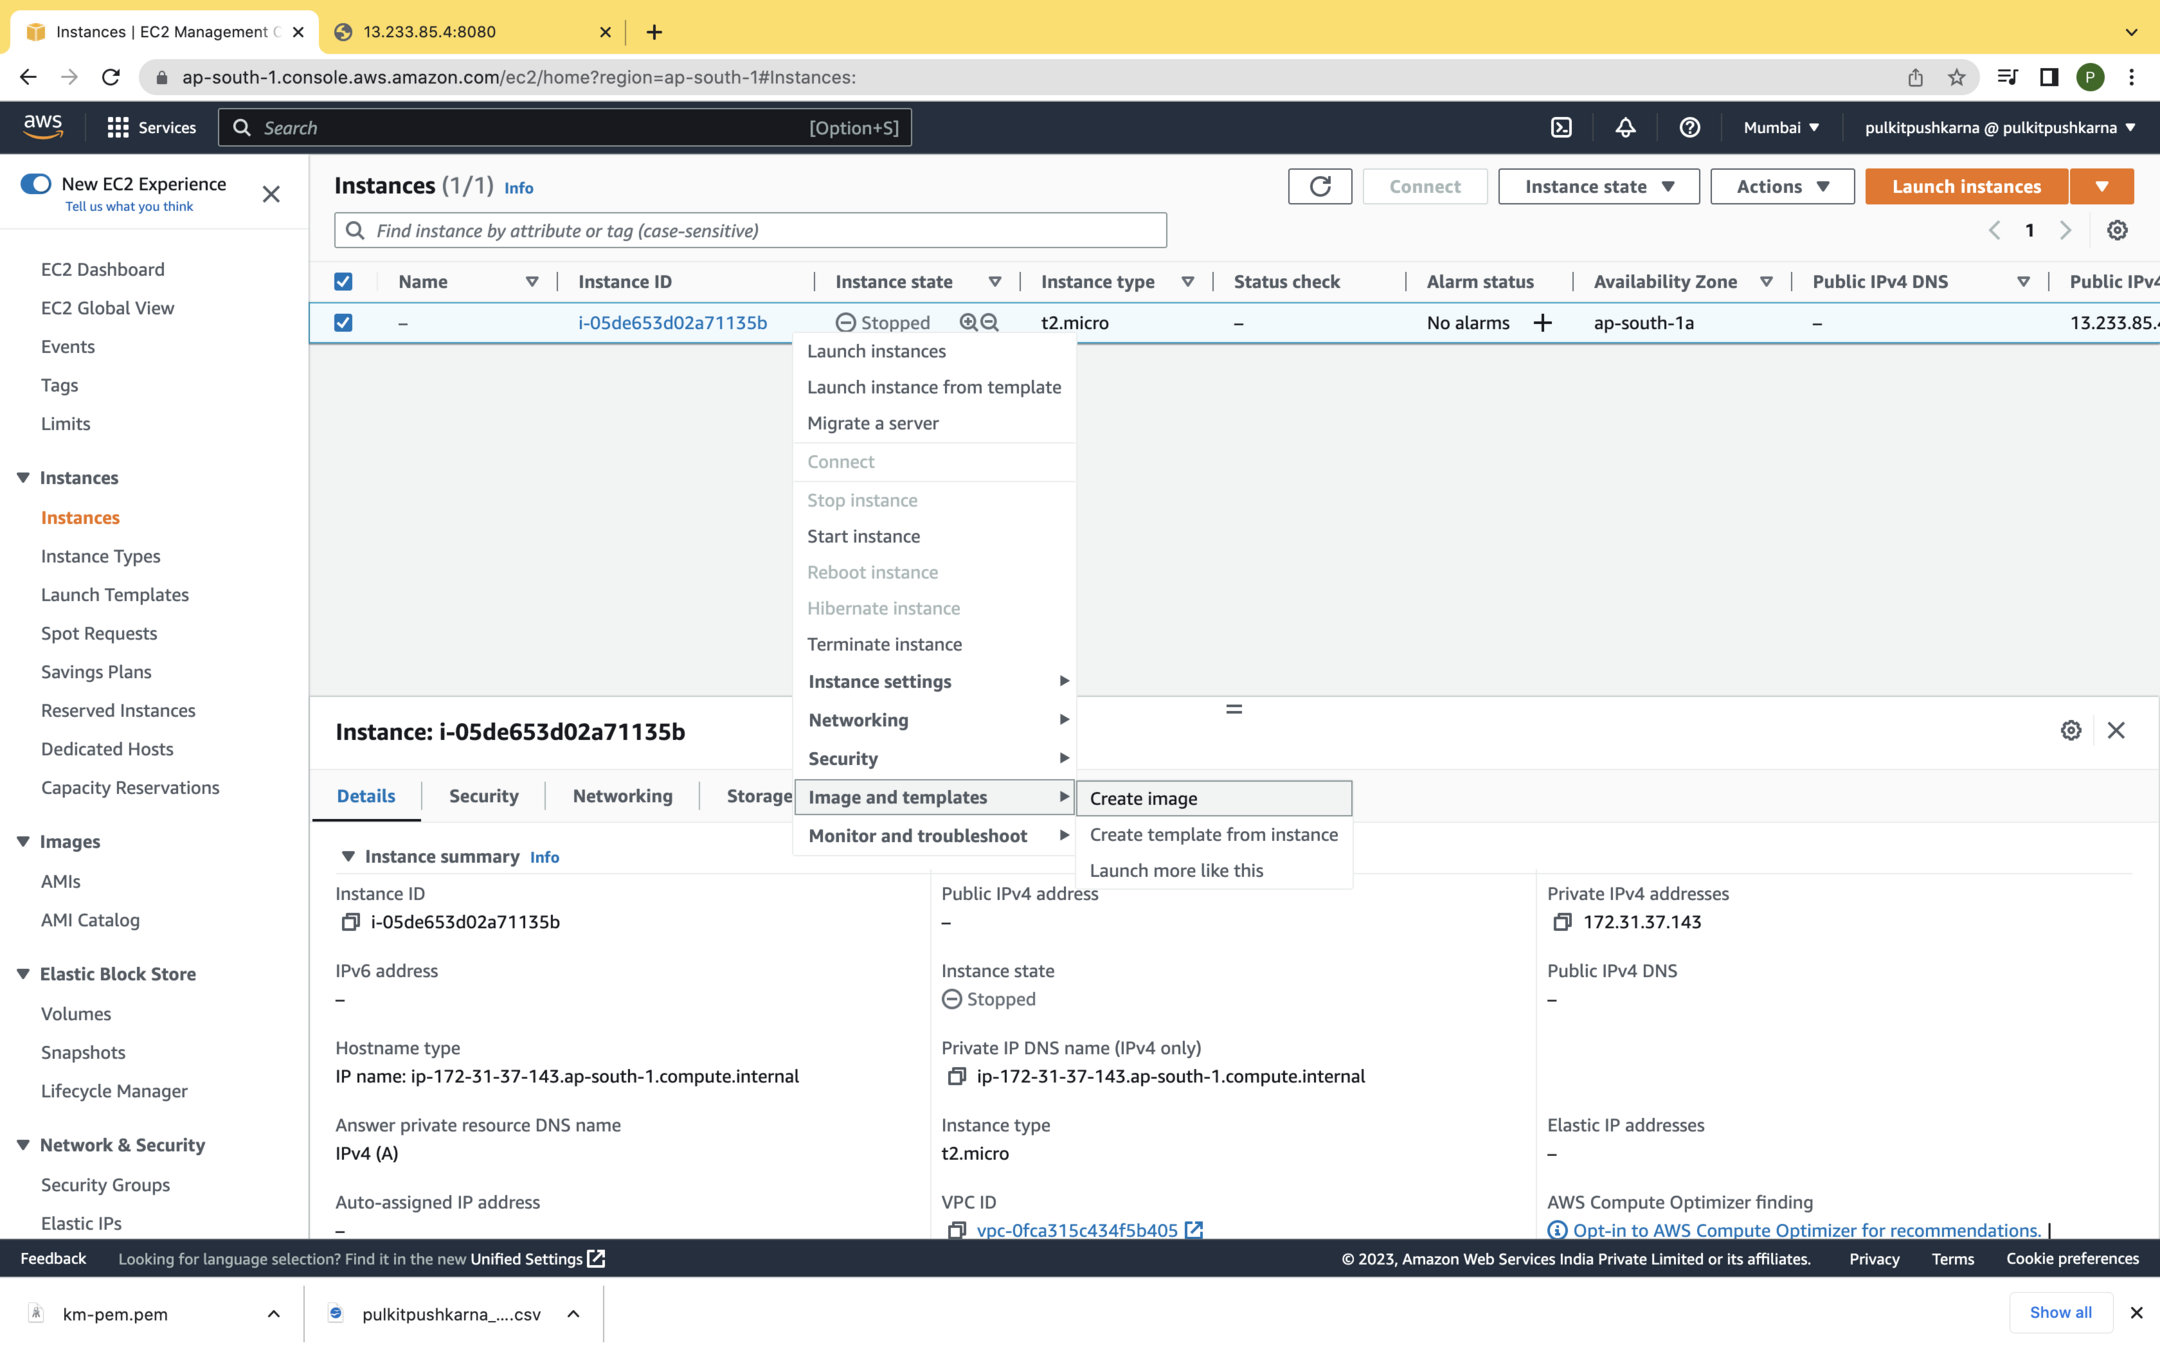Open the Instance state dropdown
This screenshot has height=1350, width=2160.
tap(1598, 186)
